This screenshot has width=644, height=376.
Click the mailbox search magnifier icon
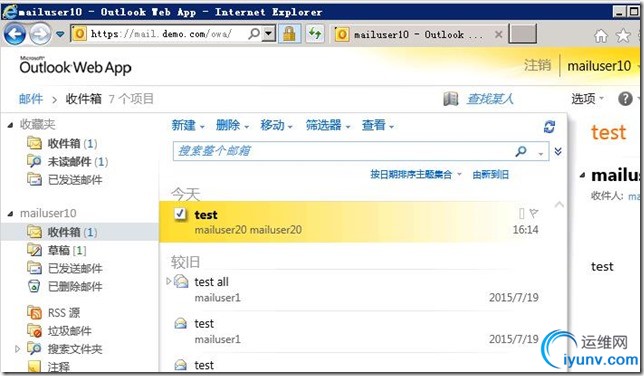coord(521,151)
